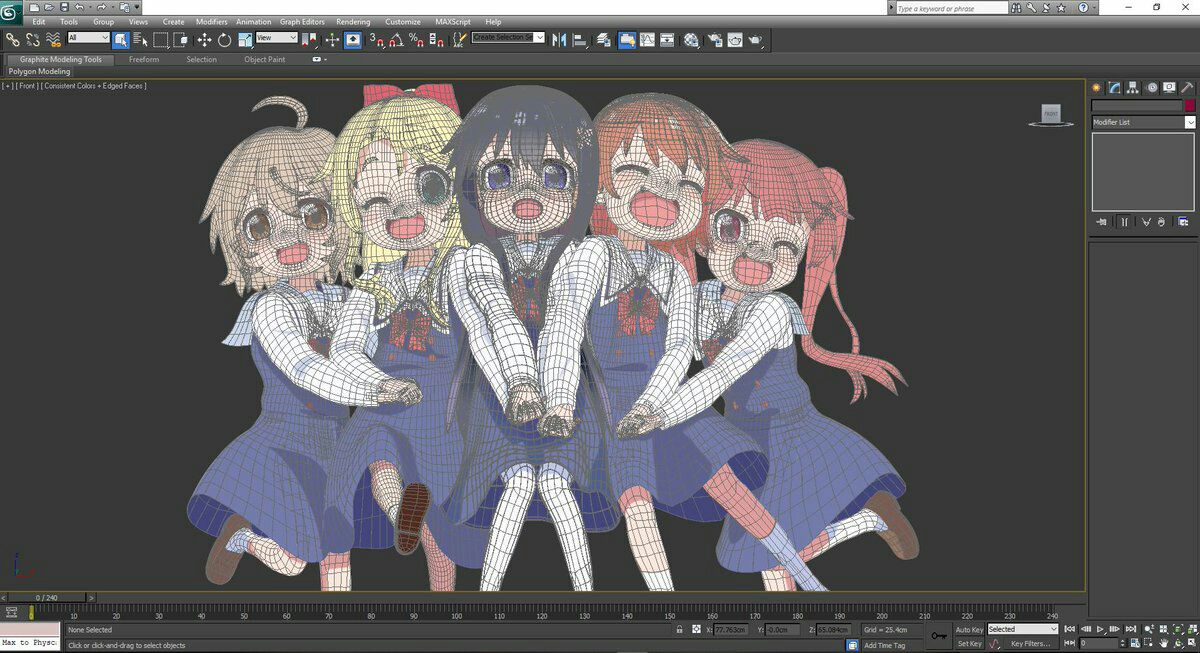Open the Select by Name dialog

141,40
